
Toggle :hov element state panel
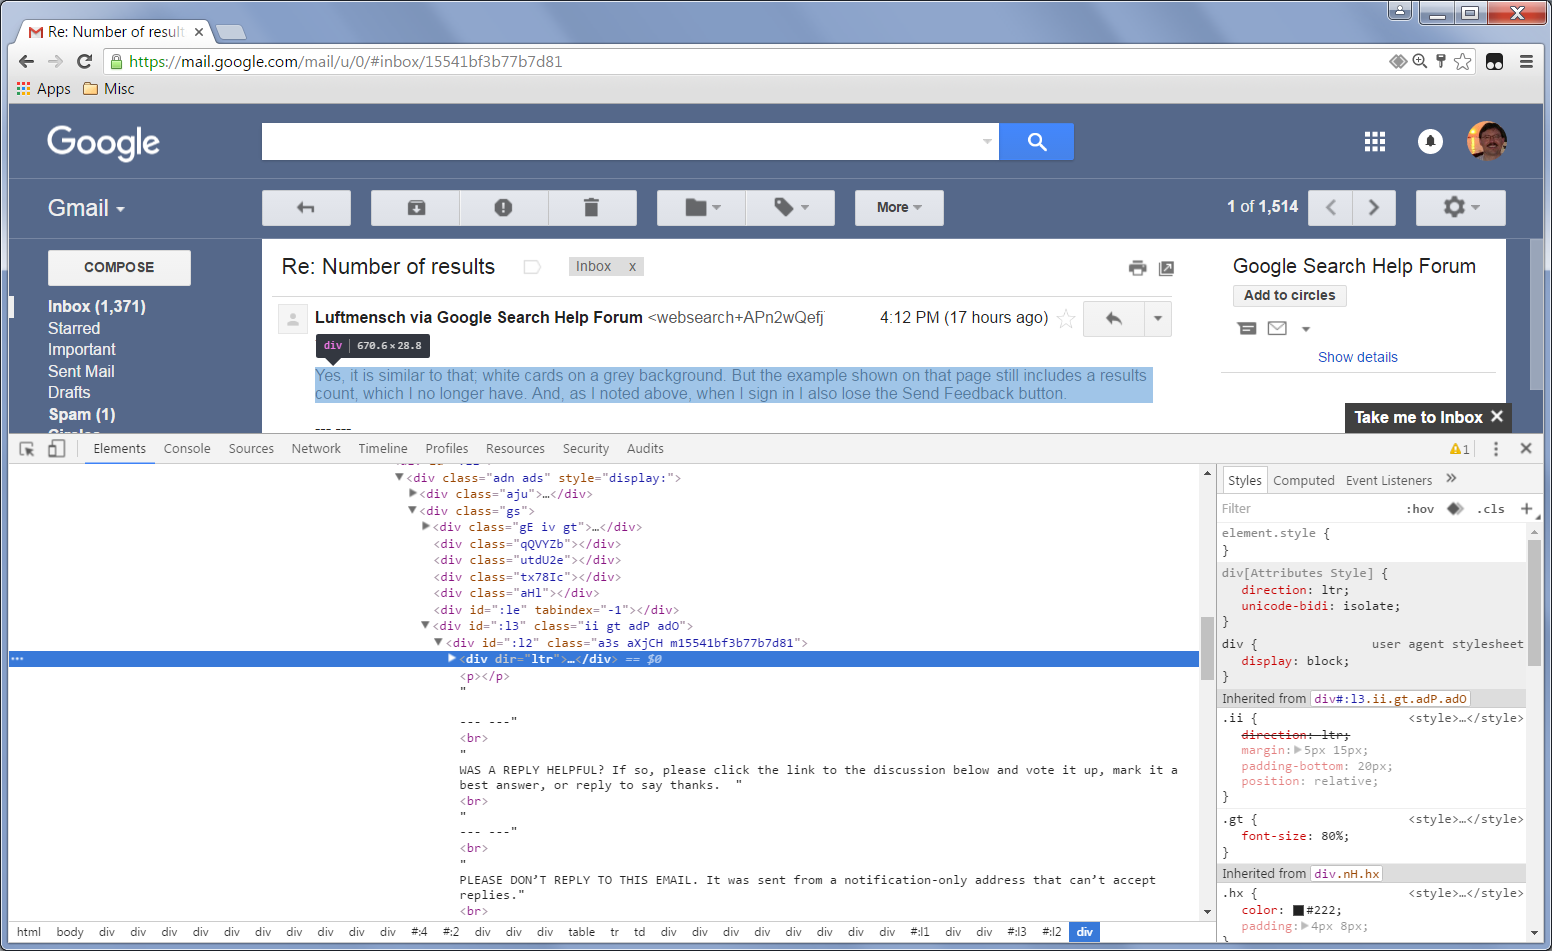pyautogui.click(x=1420, y=509)
